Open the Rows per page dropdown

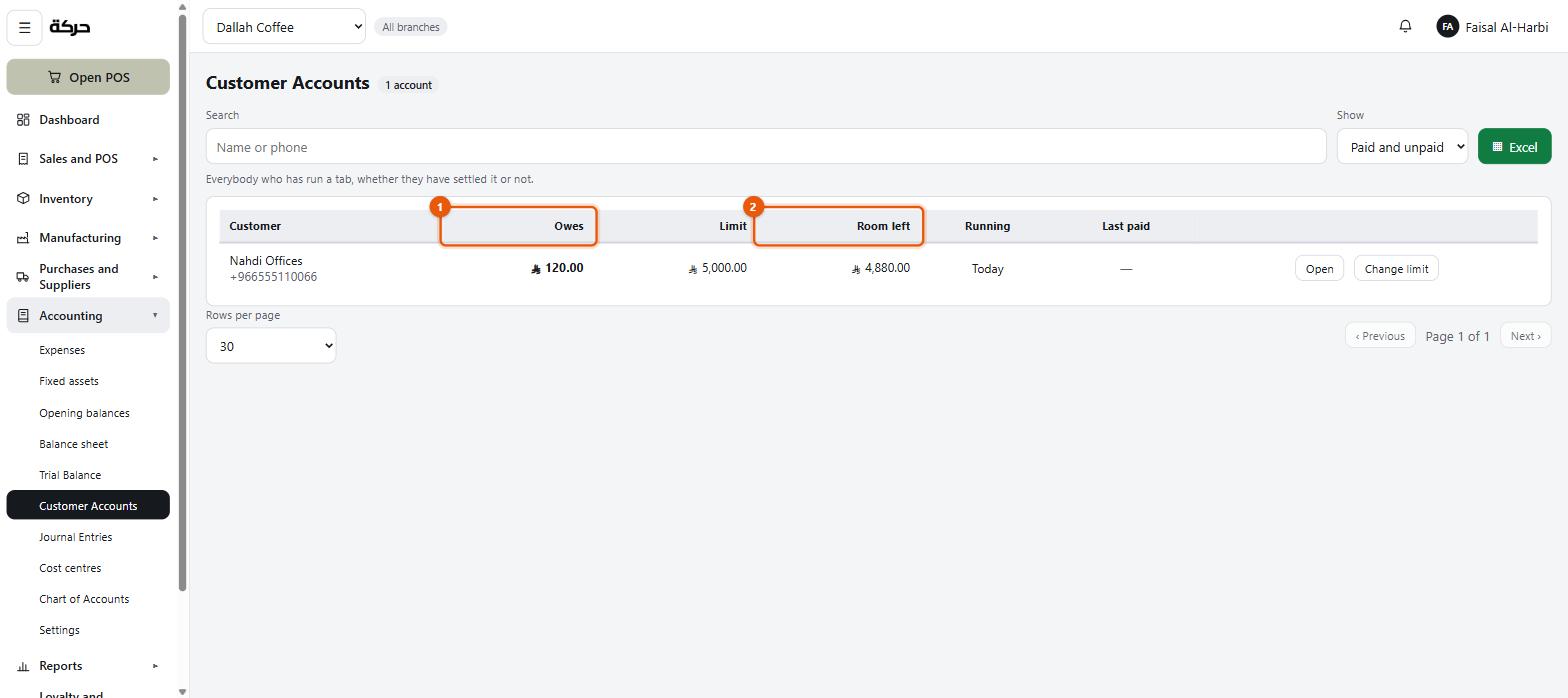coord(271,346)
